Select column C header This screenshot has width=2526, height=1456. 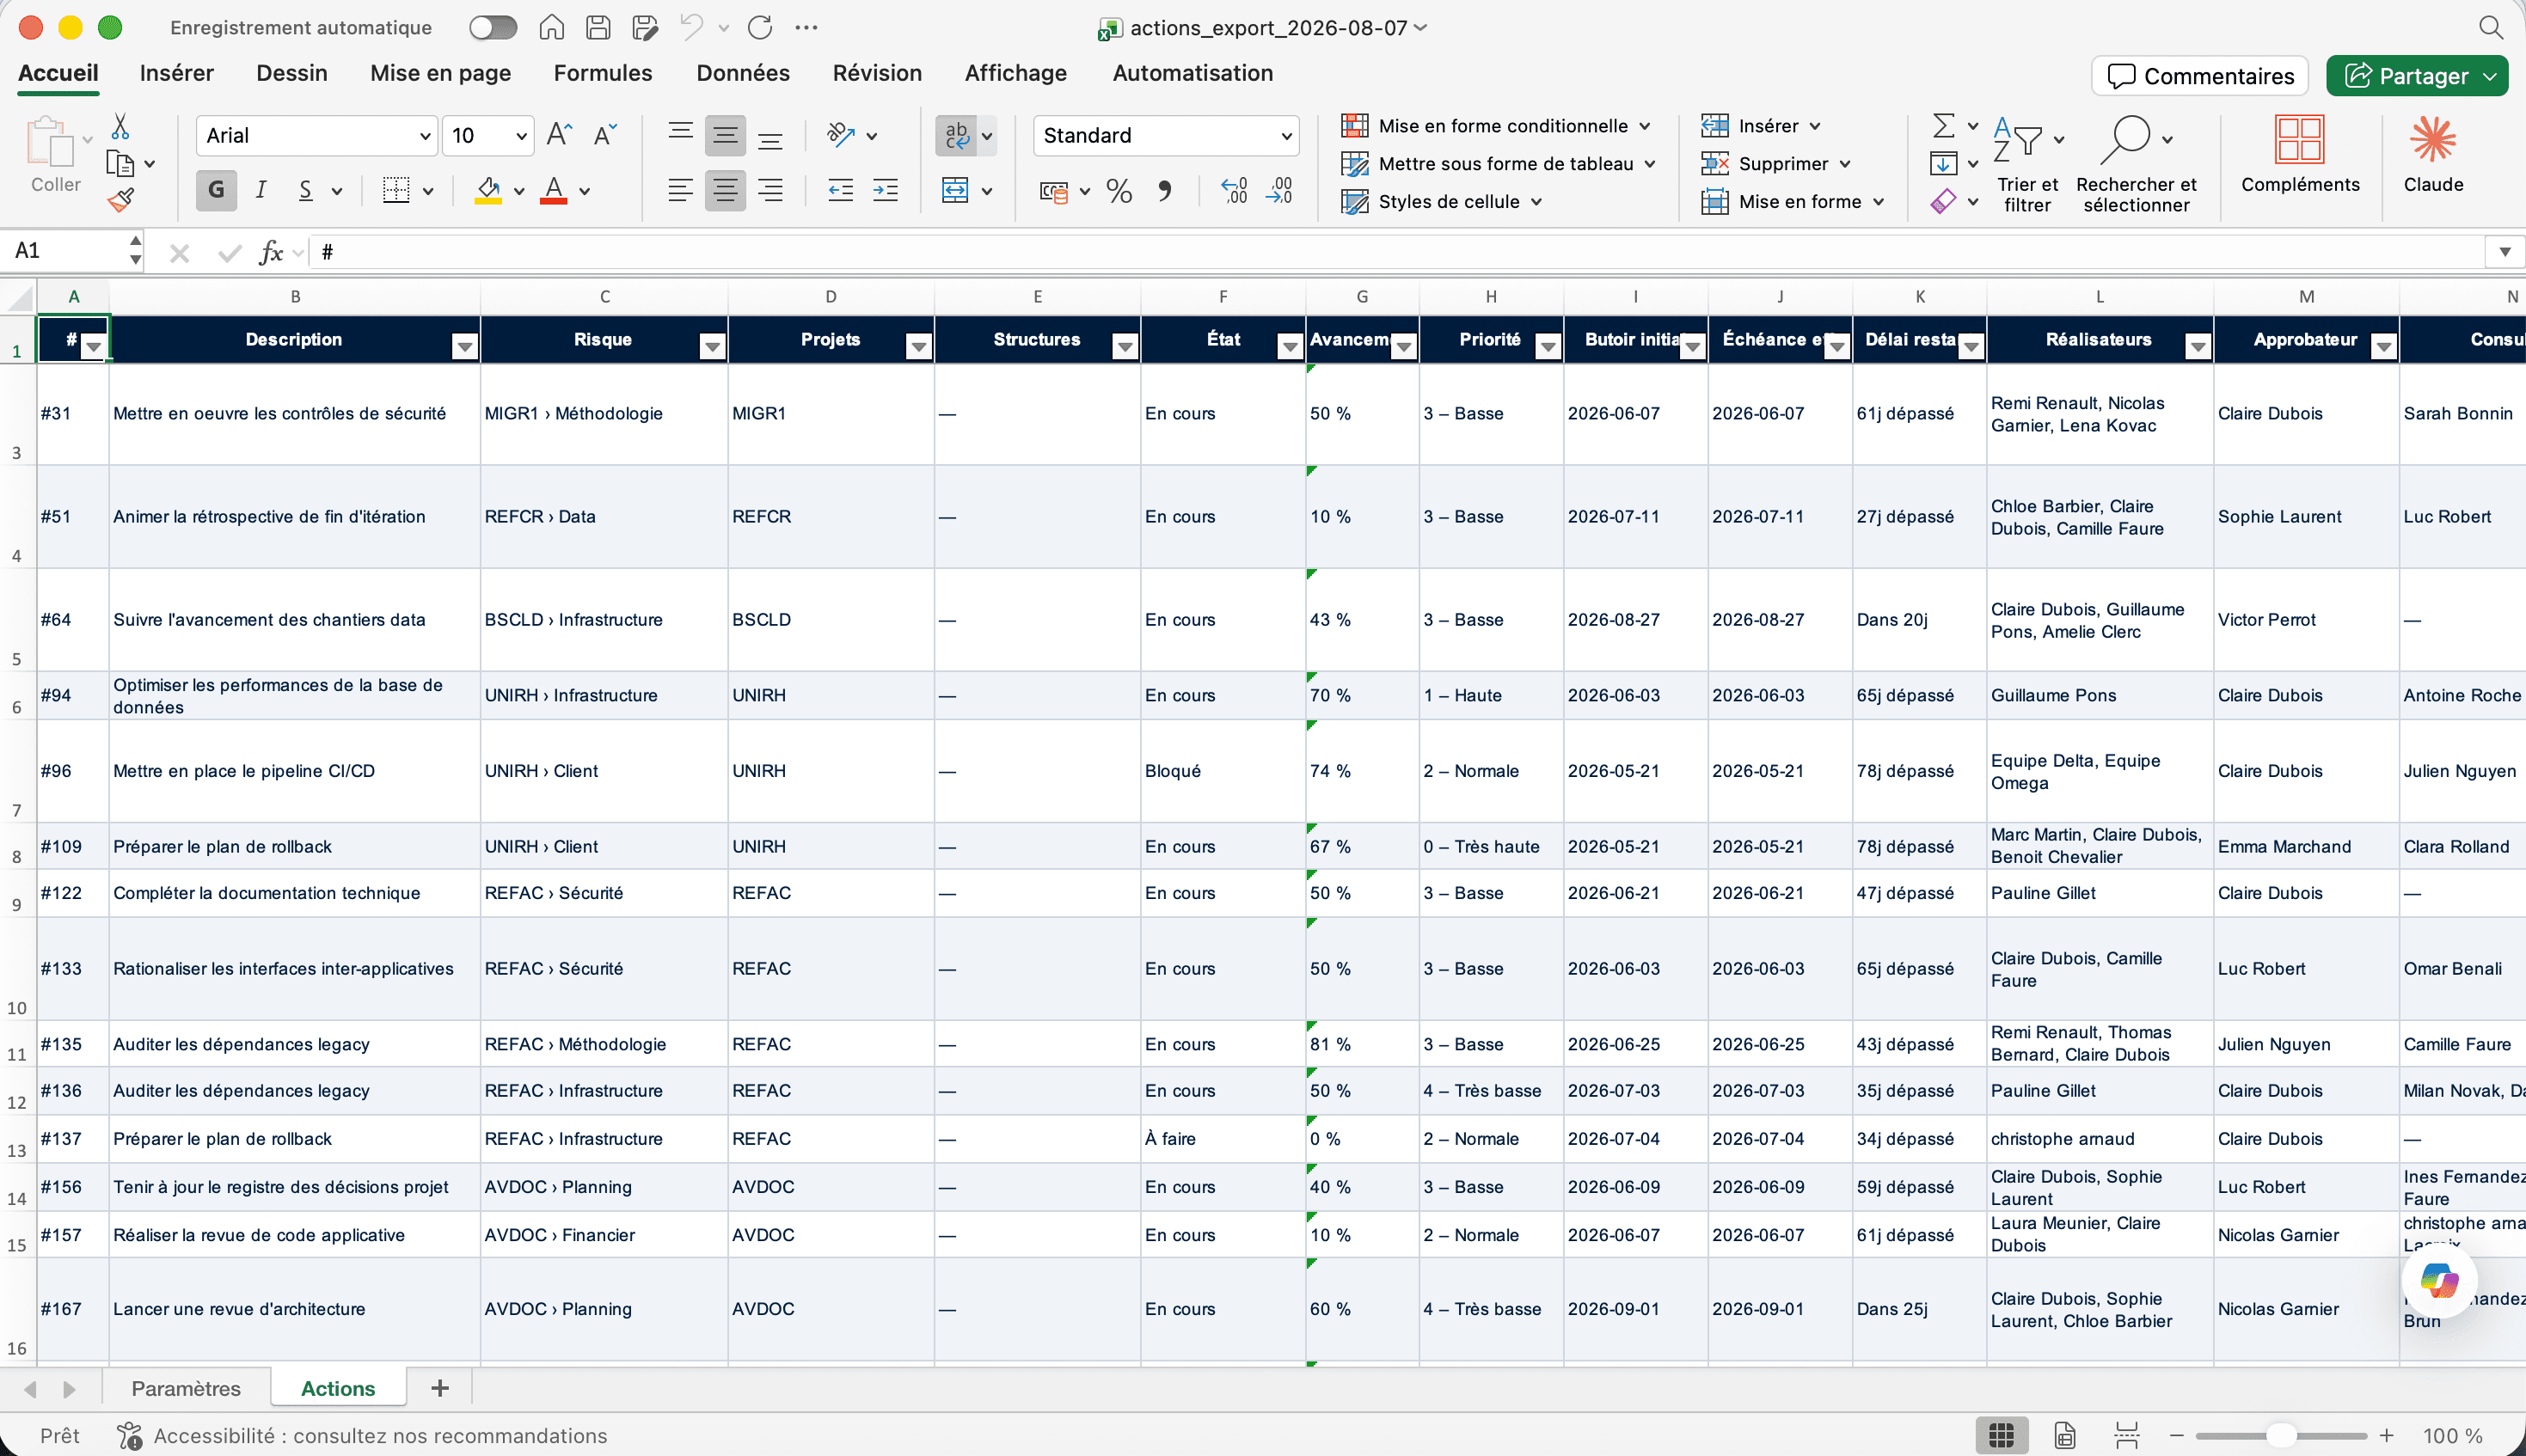click(x=604, y=296)
